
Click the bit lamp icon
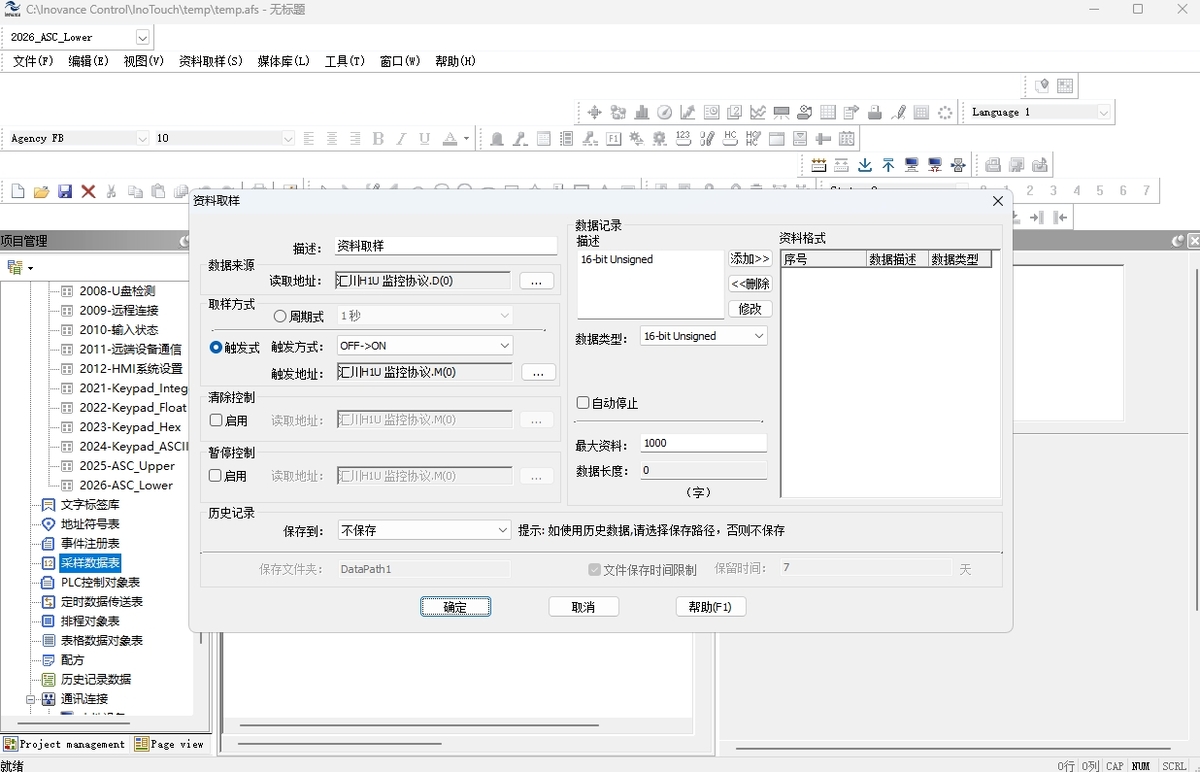tap(497, 138)
